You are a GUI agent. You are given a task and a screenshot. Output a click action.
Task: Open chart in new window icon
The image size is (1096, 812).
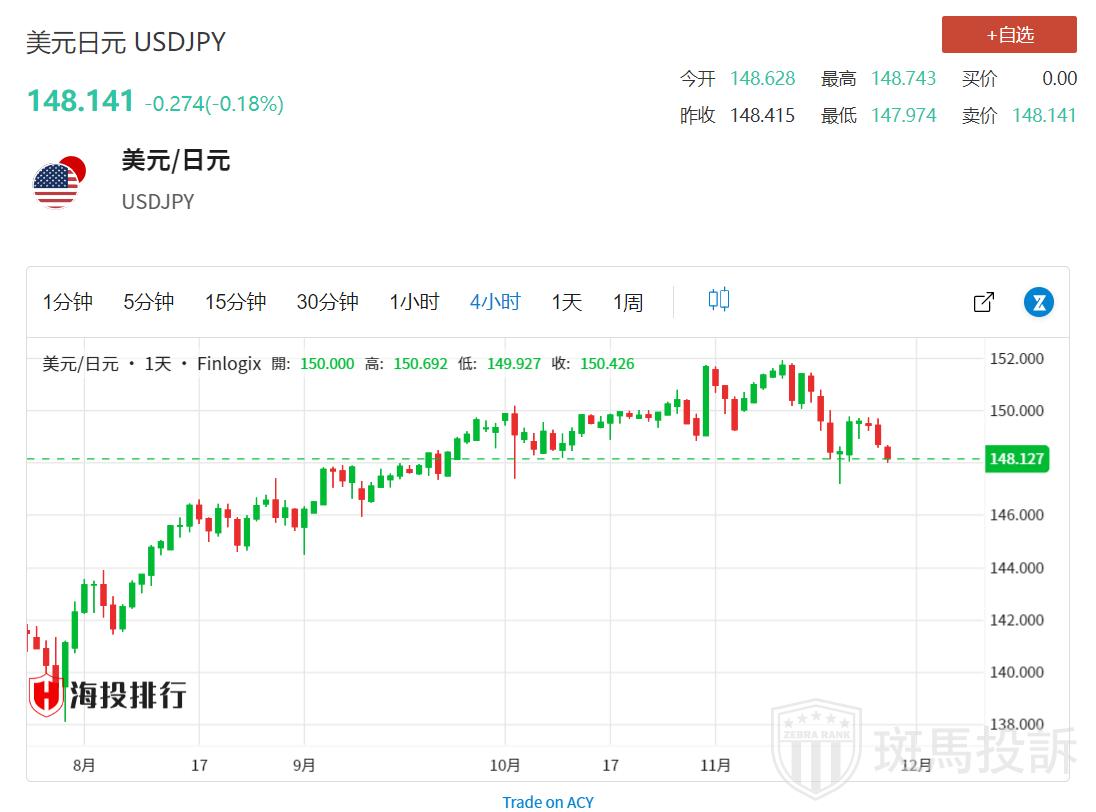983,302
